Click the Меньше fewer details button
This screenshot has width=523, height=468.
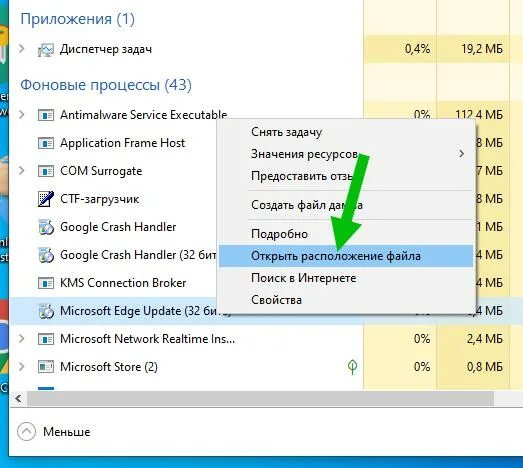point(54,432)
